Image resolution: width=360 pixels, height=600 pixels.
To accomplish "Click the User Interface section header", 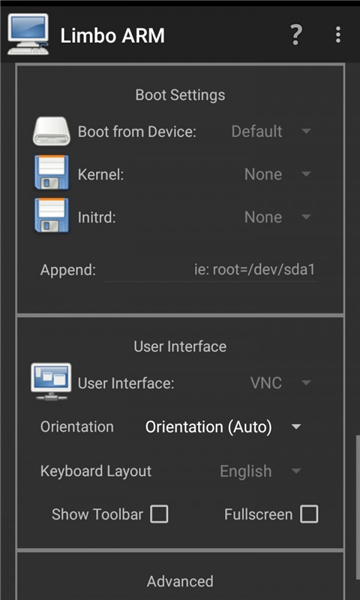I will click(180, 346).
